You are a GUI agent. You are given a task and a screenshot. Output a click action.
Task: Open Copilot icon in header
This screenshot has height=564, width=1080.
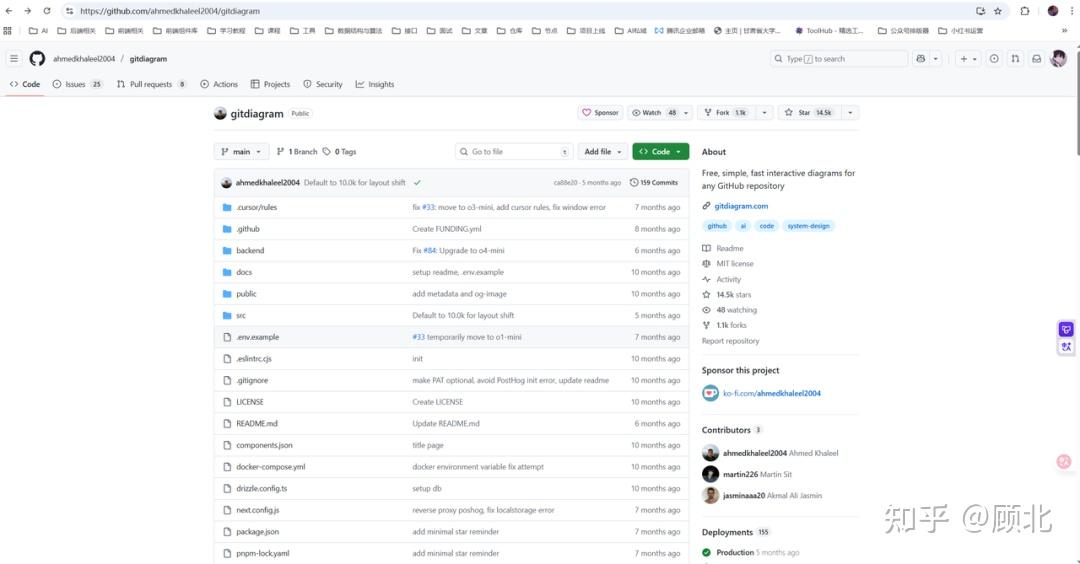[x=921, y=59]
